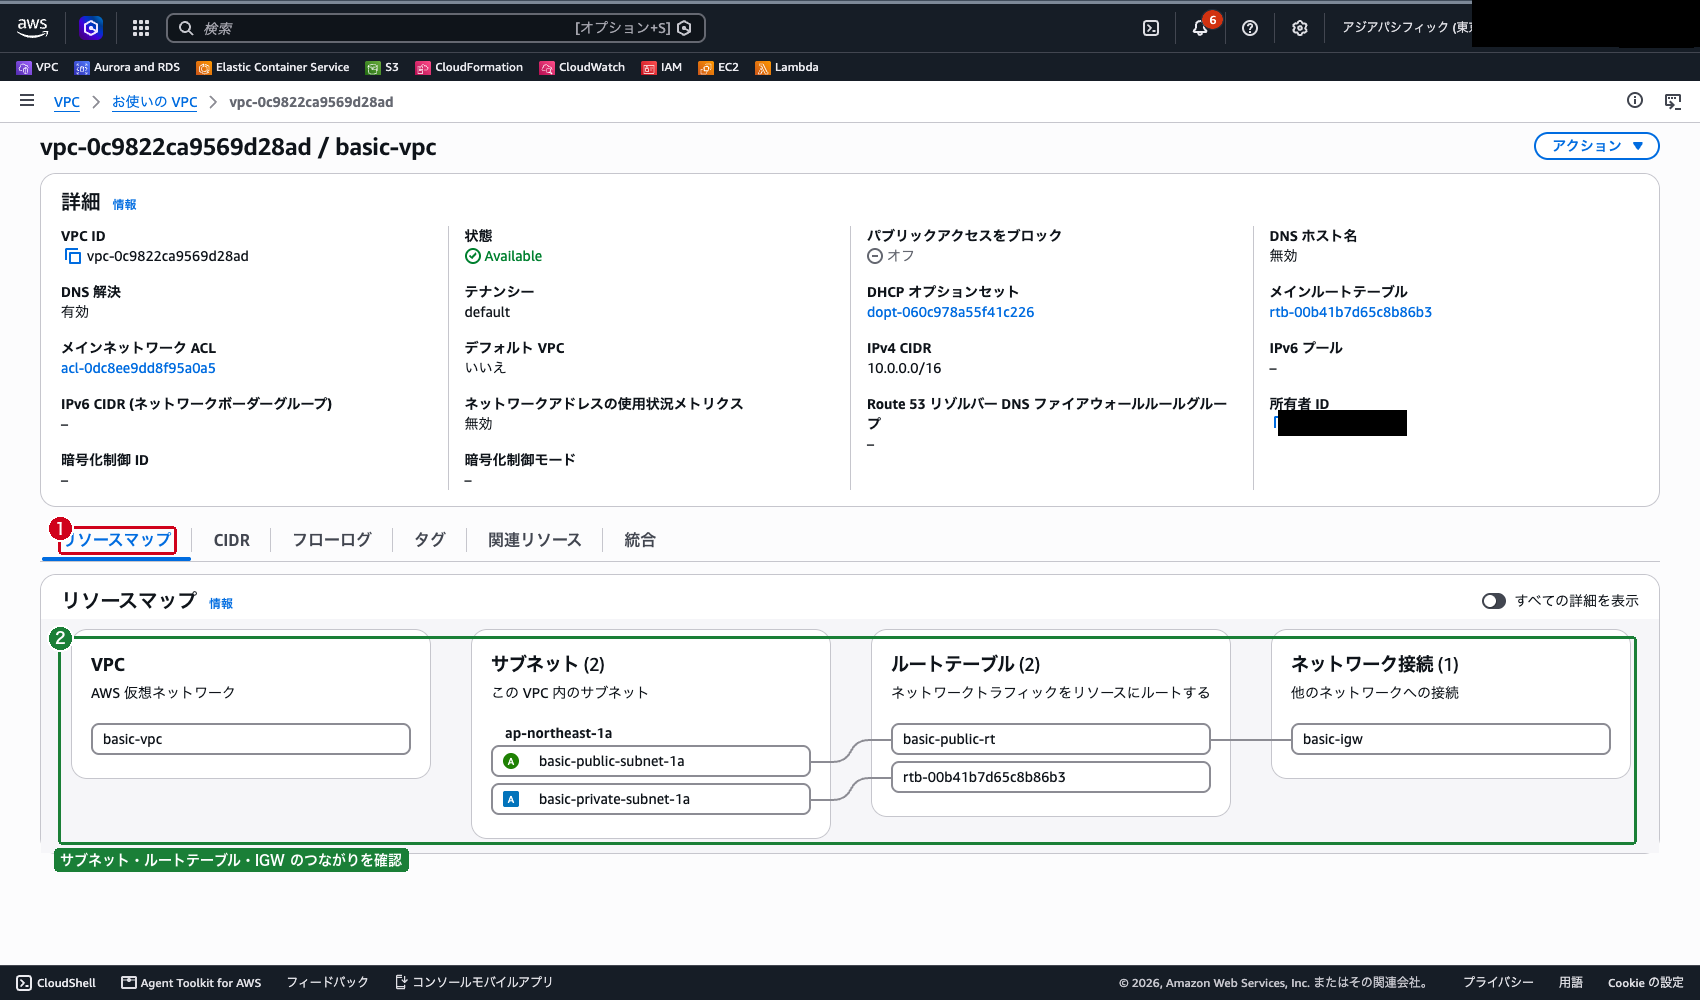
Task: Open IAM favorite shortcut
Action: 662,67
